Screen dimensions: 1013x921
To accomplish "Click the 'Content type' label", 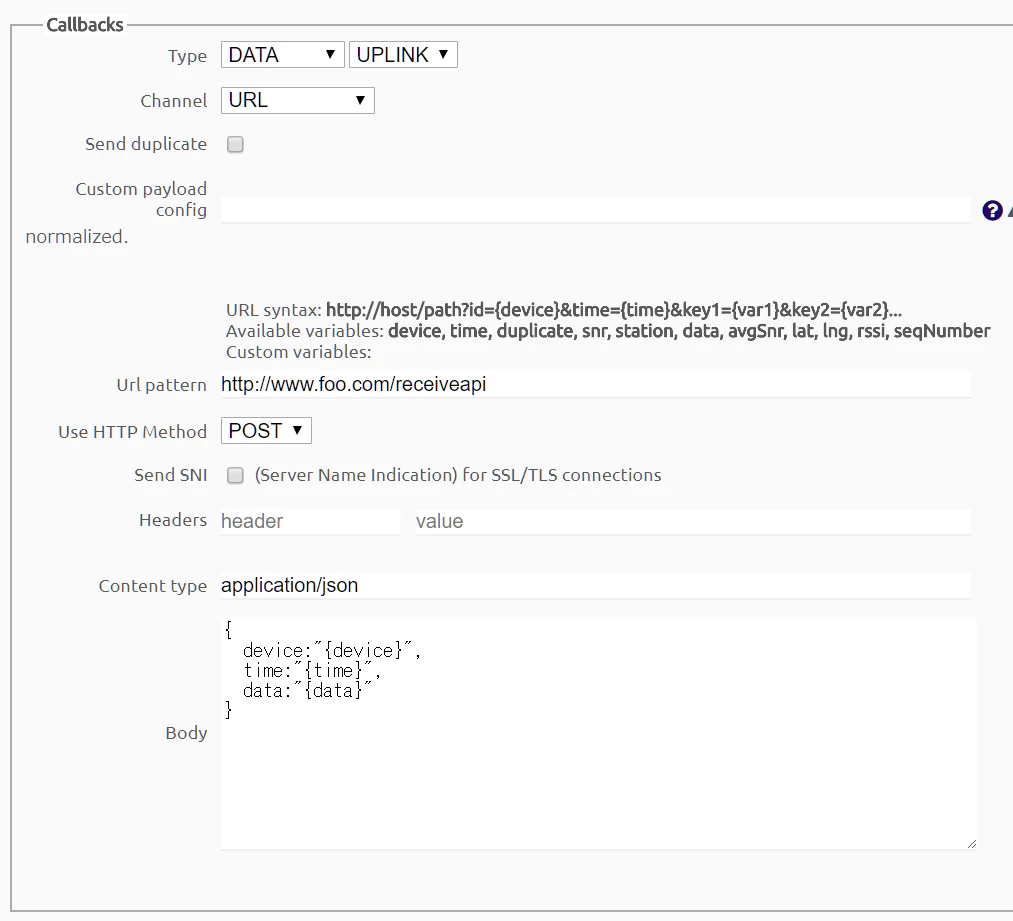I will click(x=152, y=586).
